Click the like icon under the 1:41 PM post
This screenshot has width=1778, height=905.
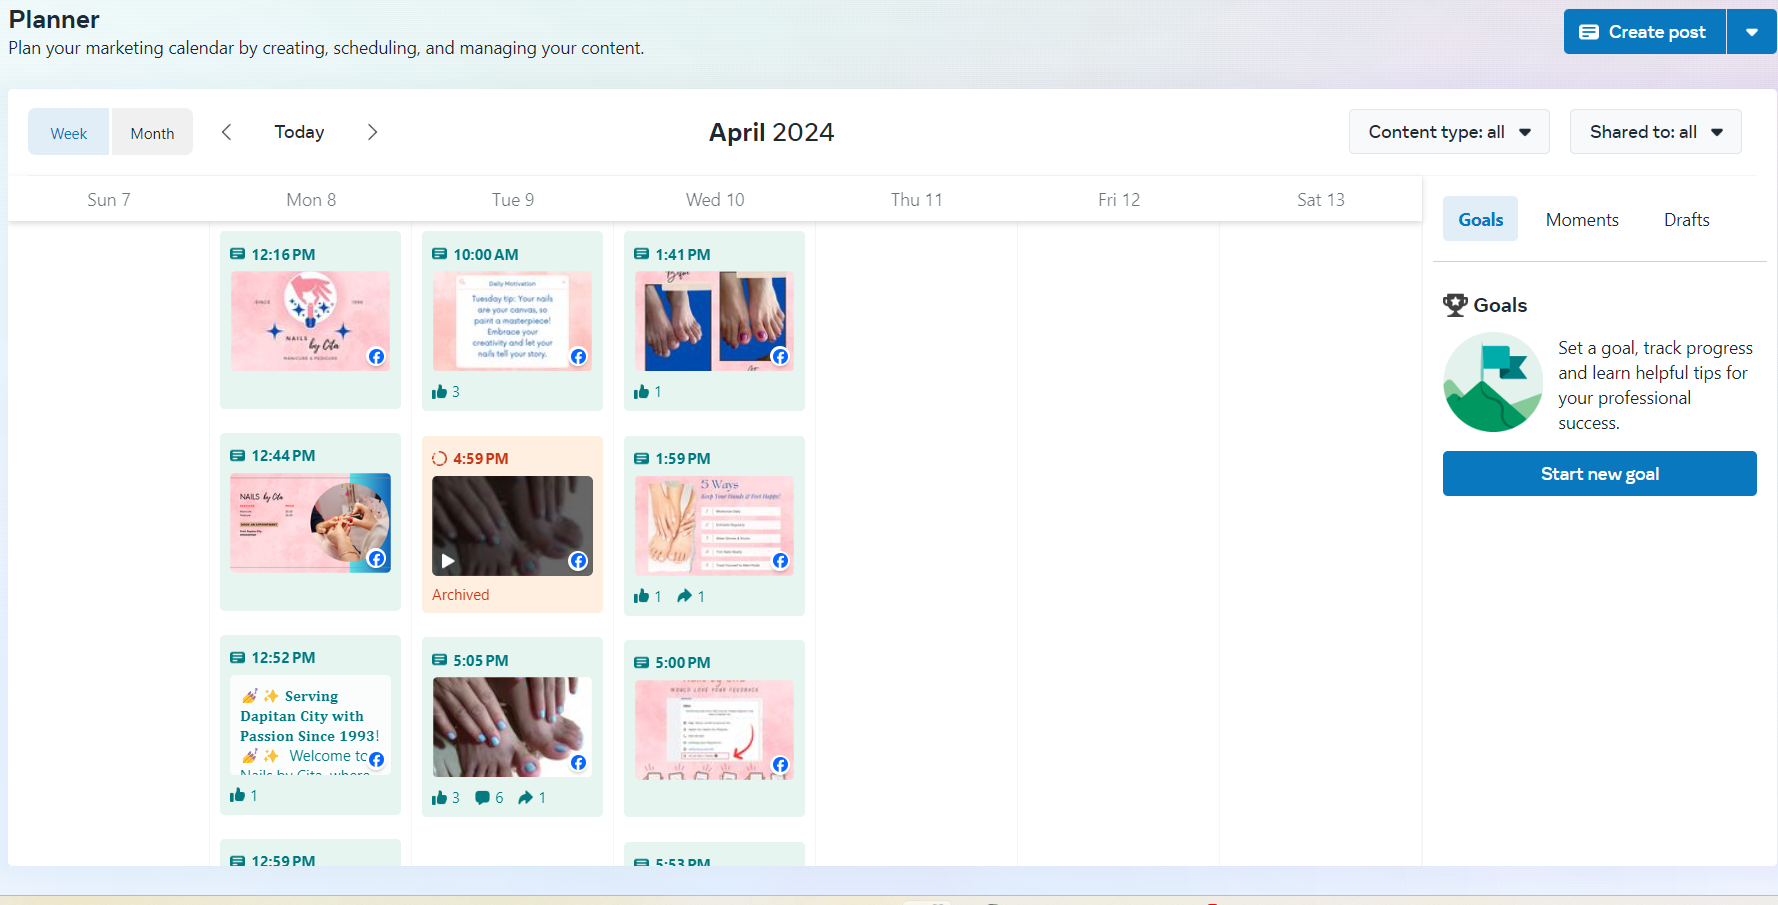[641, 392]
